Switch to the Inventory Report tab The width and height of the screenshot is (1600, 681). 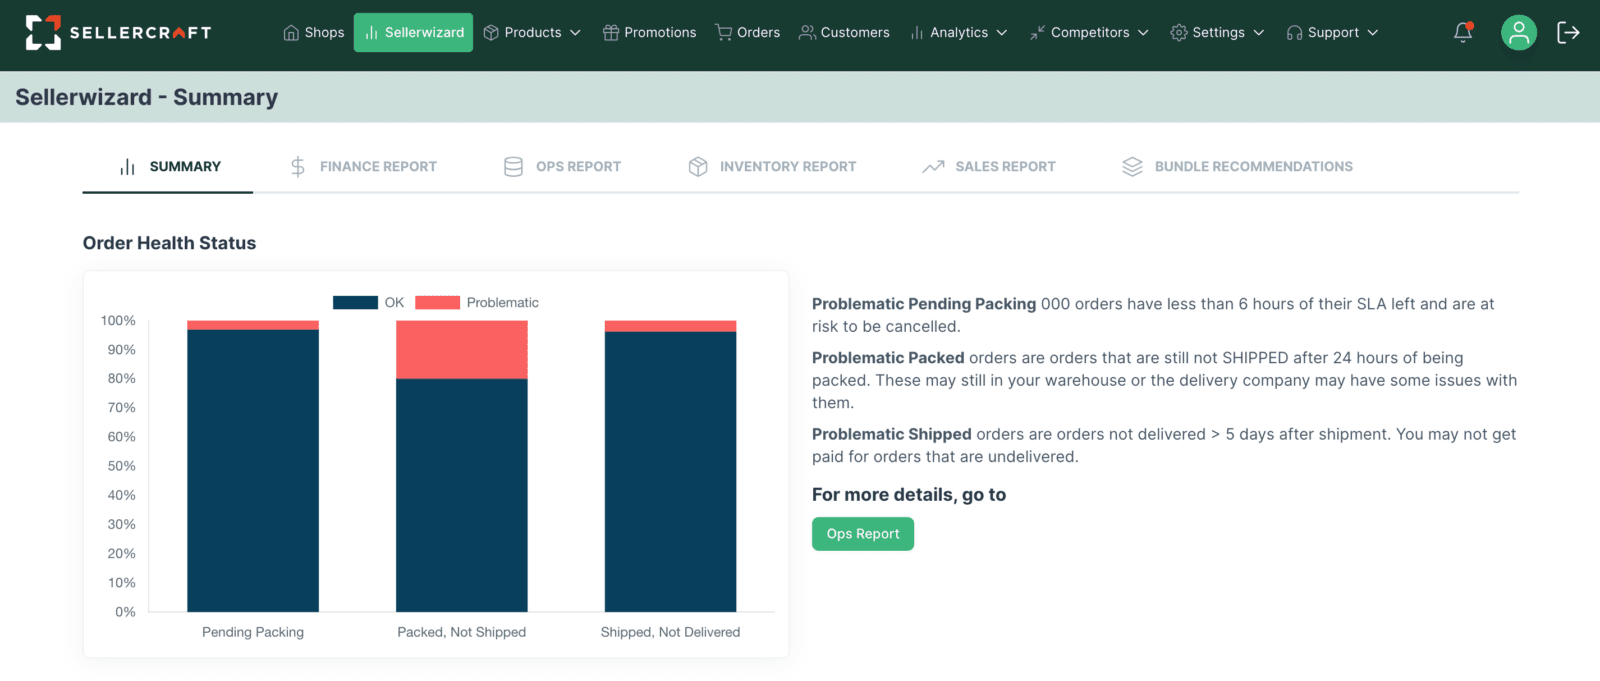[772, 167]
